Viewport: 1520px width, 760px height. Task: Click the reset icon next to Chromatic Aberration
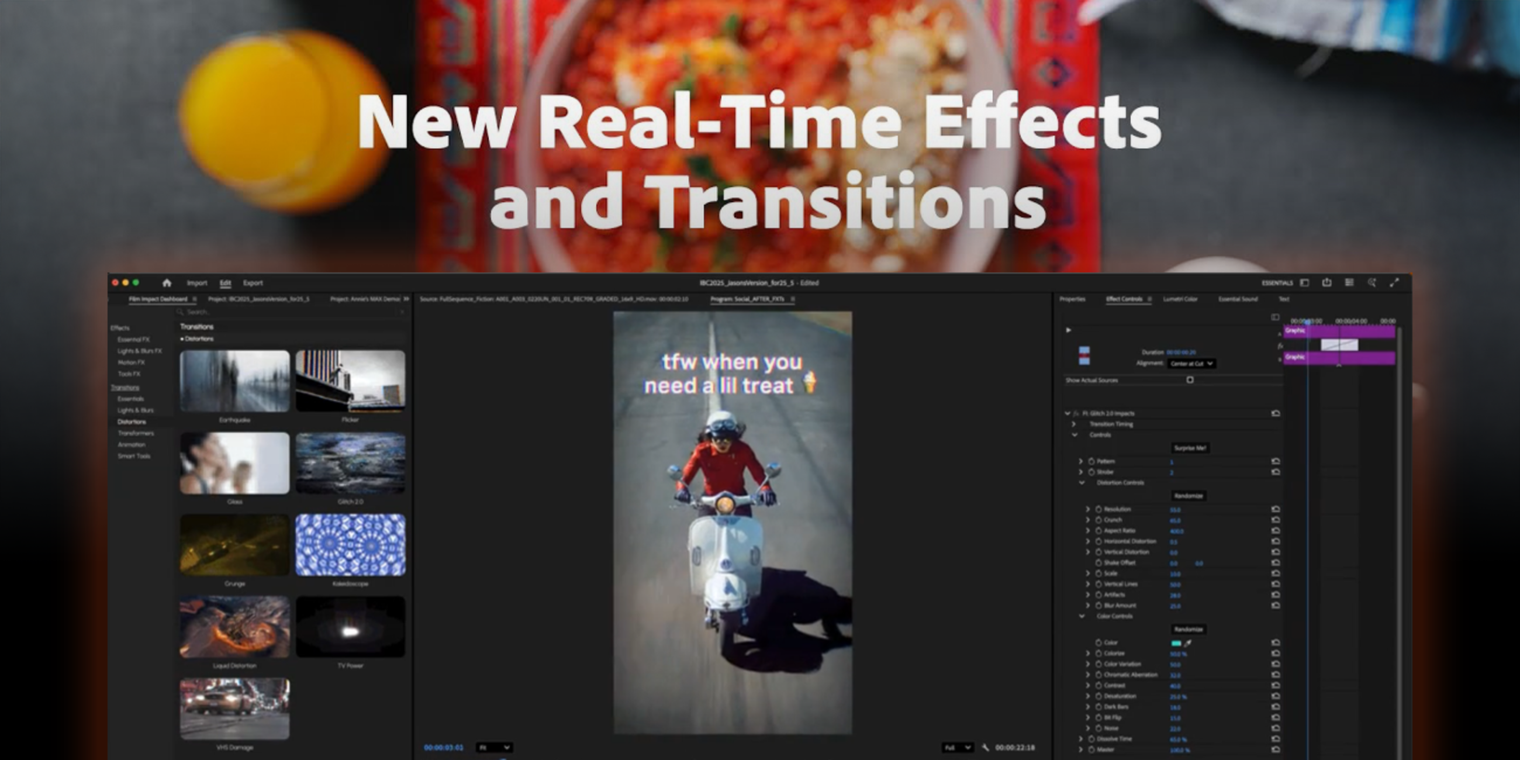[x=1277, y=675]
